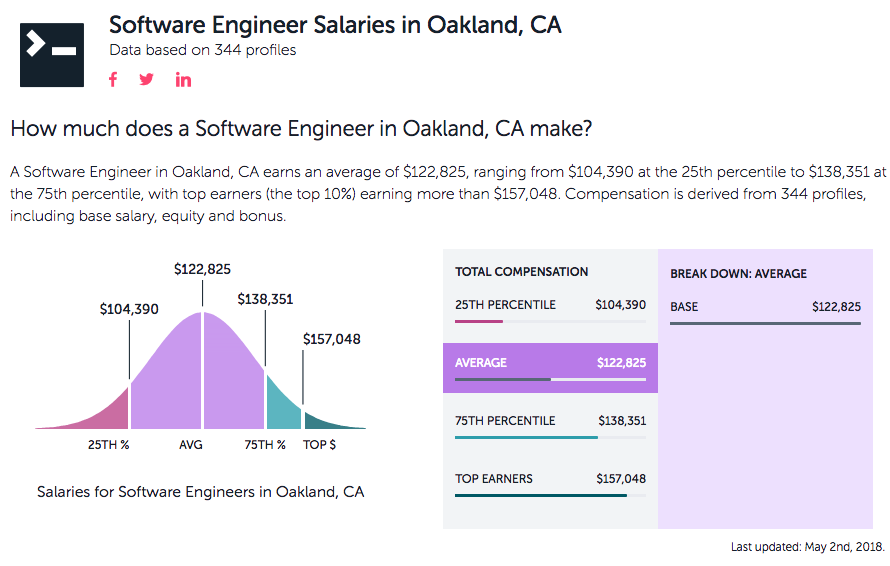Click the pink 25th percentile curve segment
This screenshot has width=890, height=566.
point(108,410)
